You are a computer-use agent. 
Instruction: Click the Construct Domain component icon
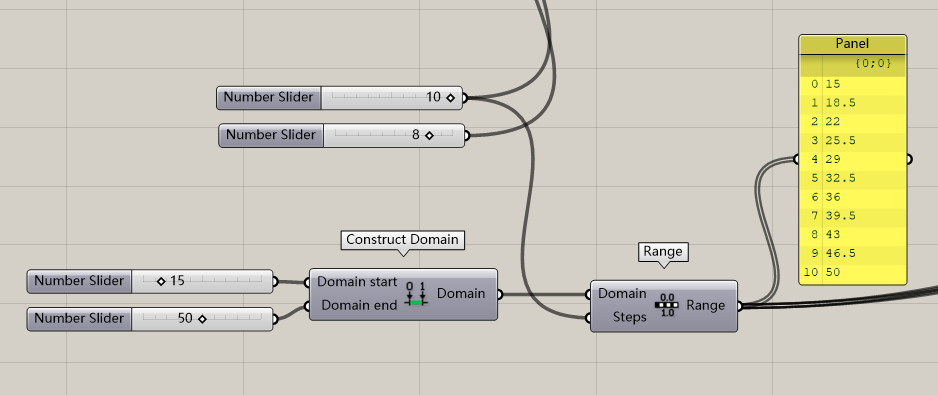point(416,293)
